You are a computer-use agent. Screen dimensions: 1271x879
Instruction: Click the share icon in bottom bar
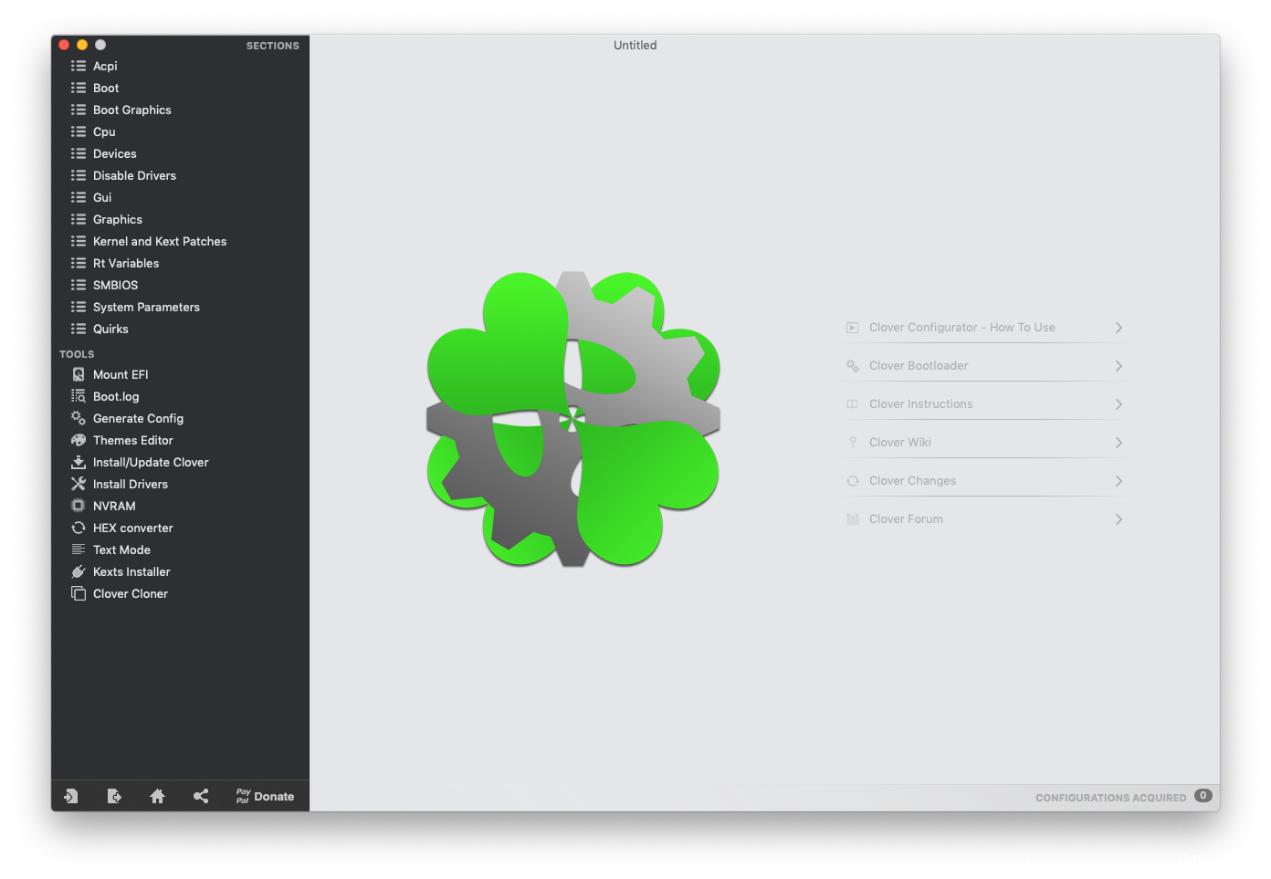click(201, 797)
